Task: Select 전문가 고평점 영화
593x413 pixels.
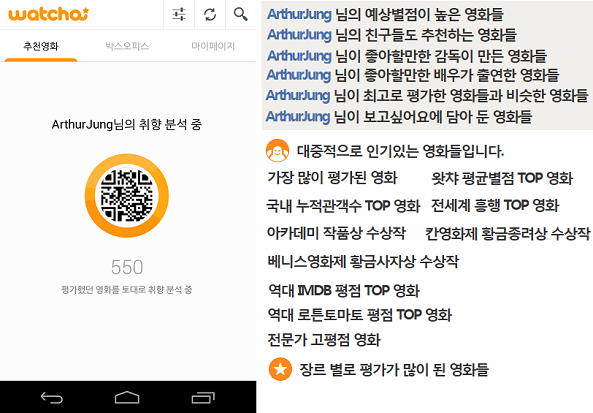Action: [x=324, y=340]
